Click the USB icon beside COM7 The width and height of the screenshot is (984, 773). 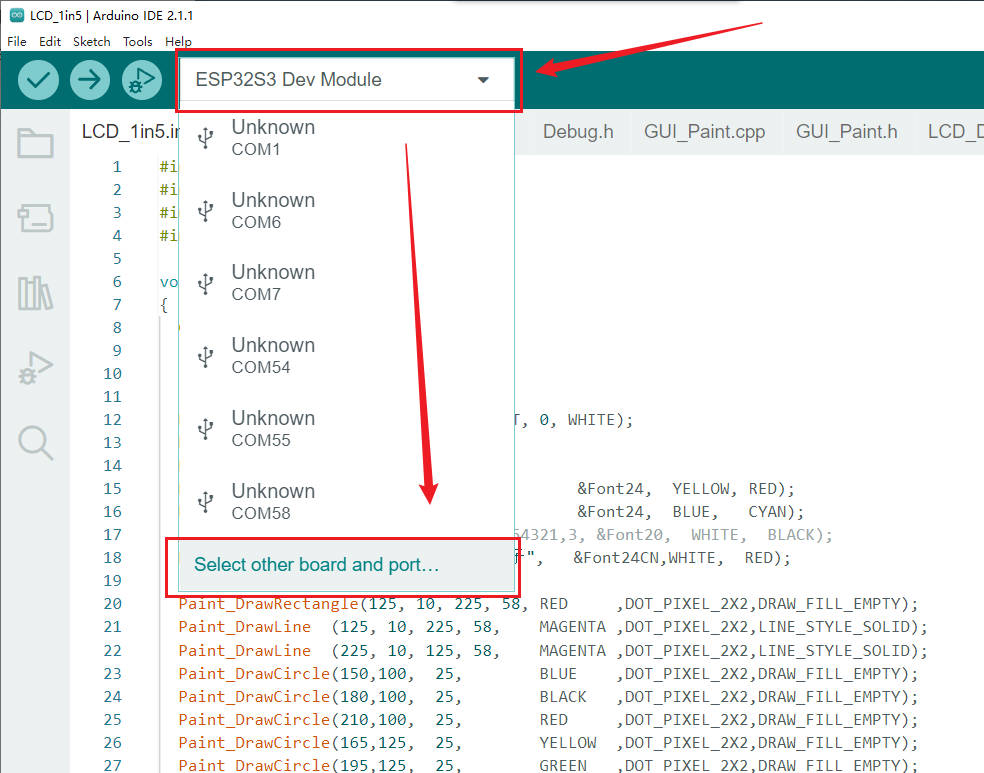(205, 283)
